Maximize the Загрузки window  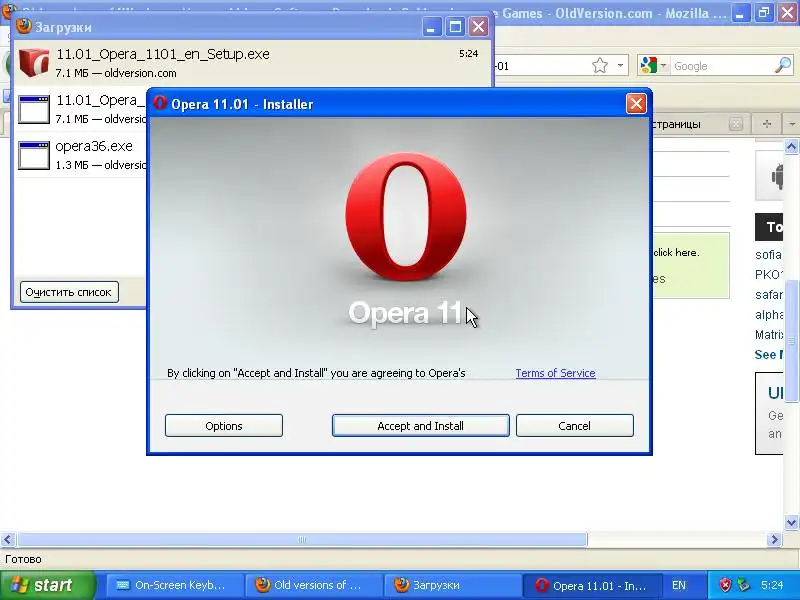pyautogui.click(x=455, y=27)
